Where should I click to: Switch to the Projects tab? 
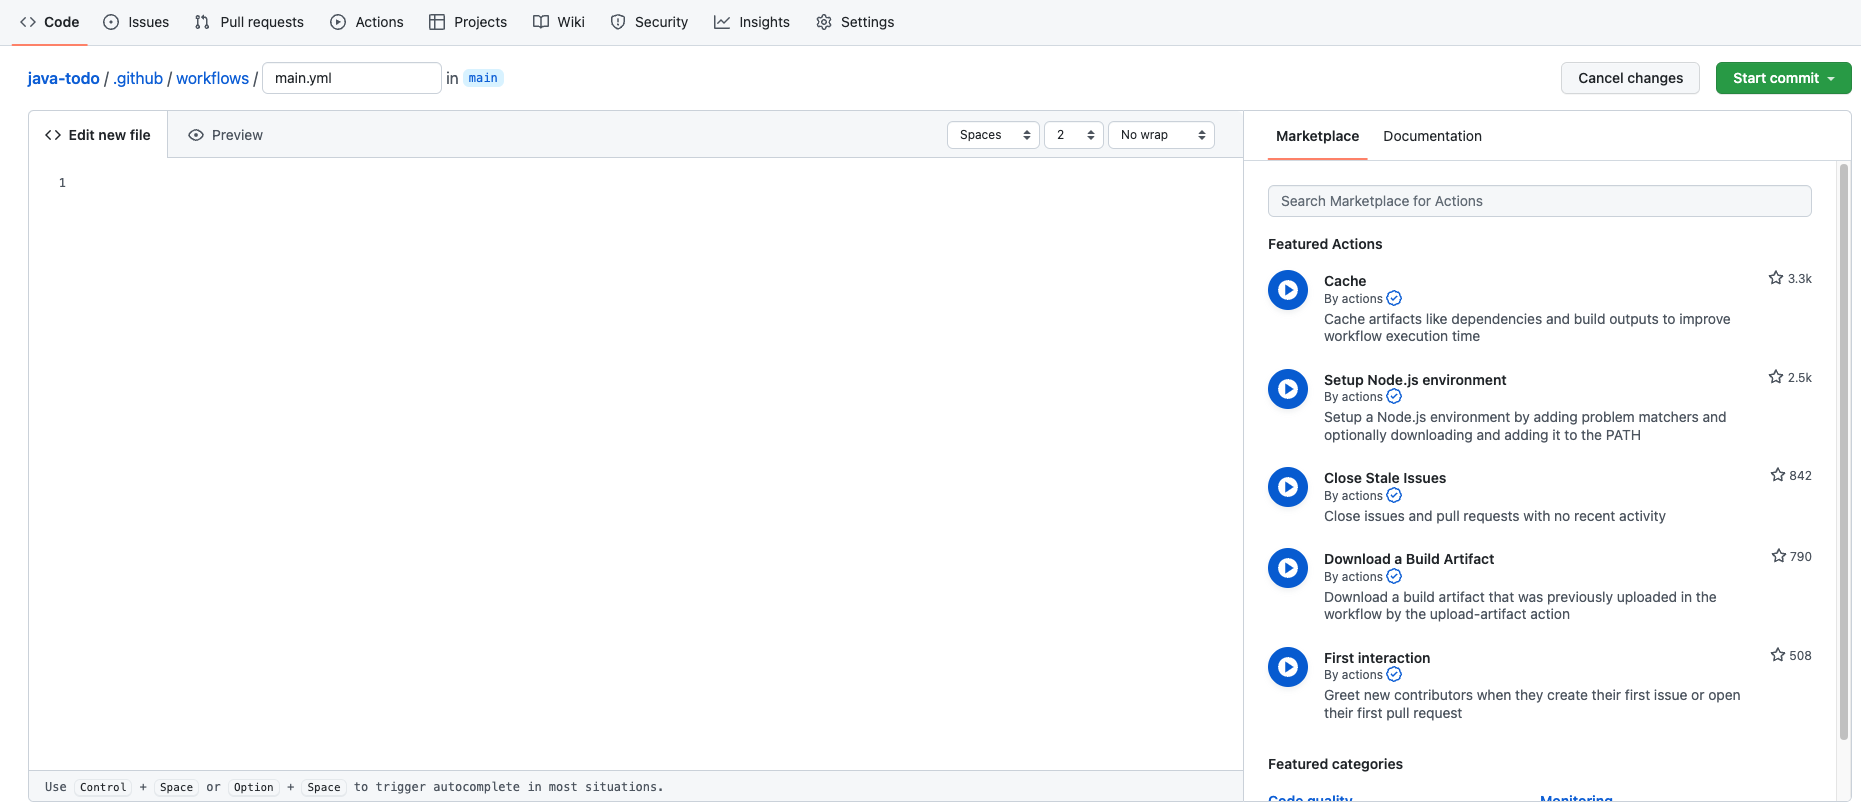[x=468, y=22]
